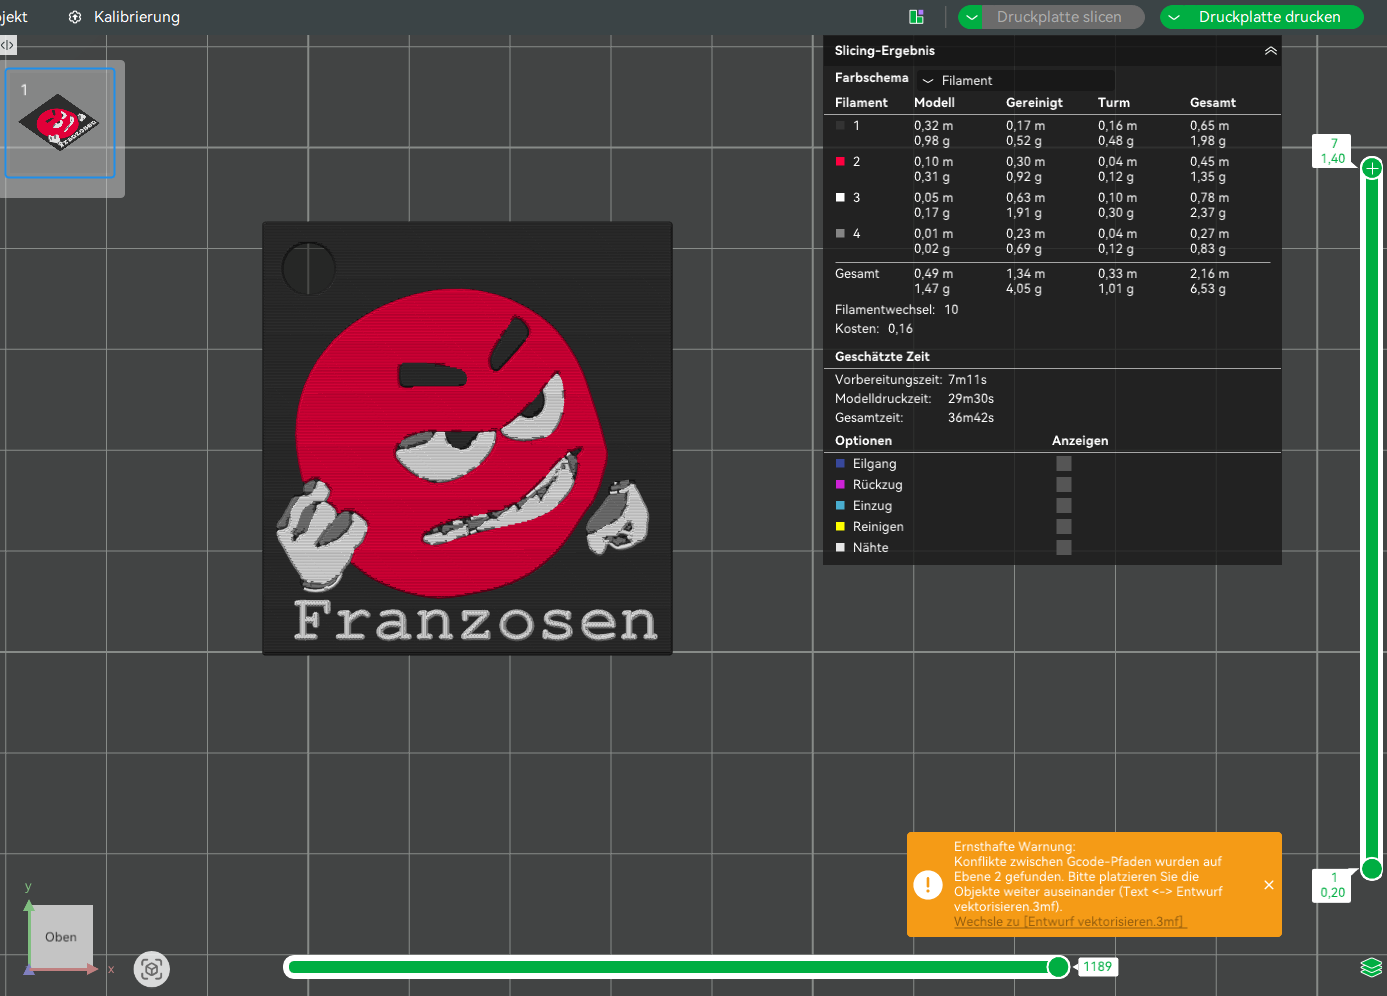This screenshot has width=1387, height=996.
Task: Select plate 1 thumbnail
Action: (60, 123)
